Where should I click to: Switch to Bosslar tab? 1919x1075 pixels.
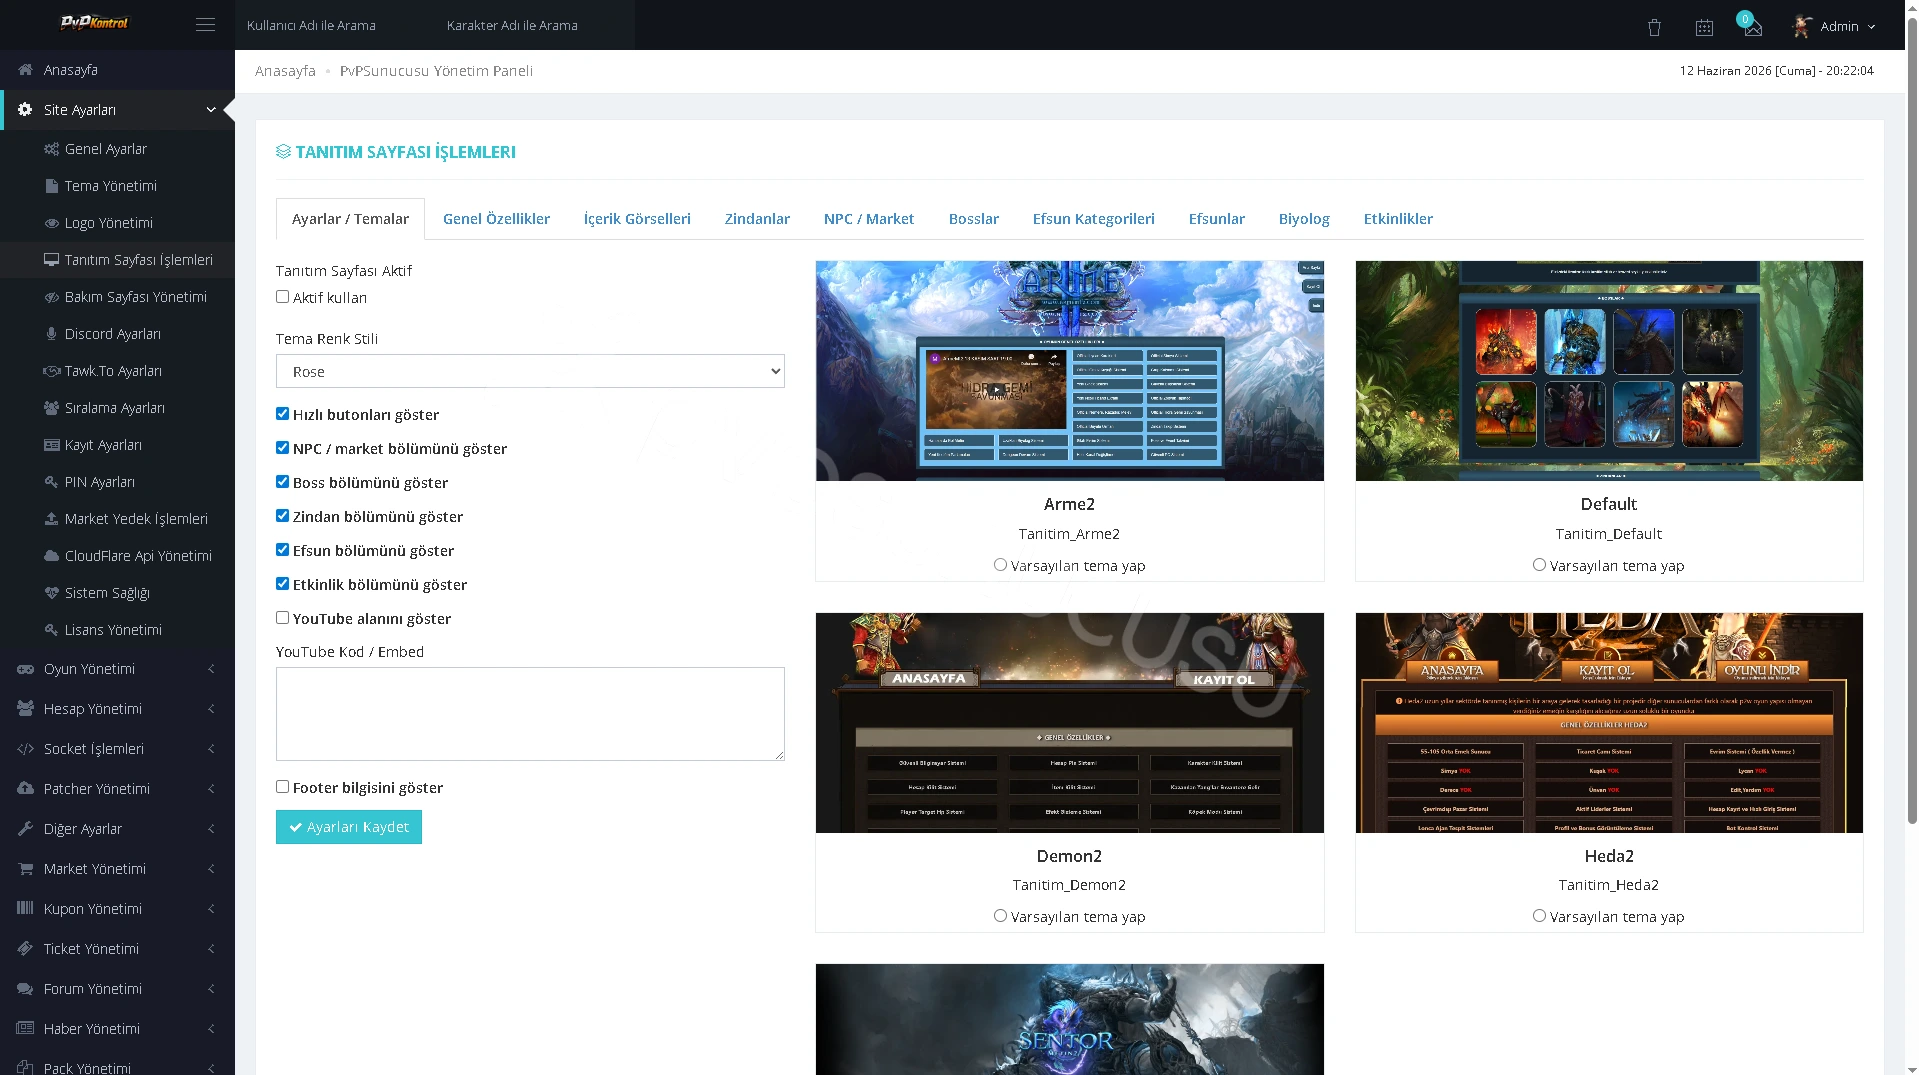[x=974, y=219]
